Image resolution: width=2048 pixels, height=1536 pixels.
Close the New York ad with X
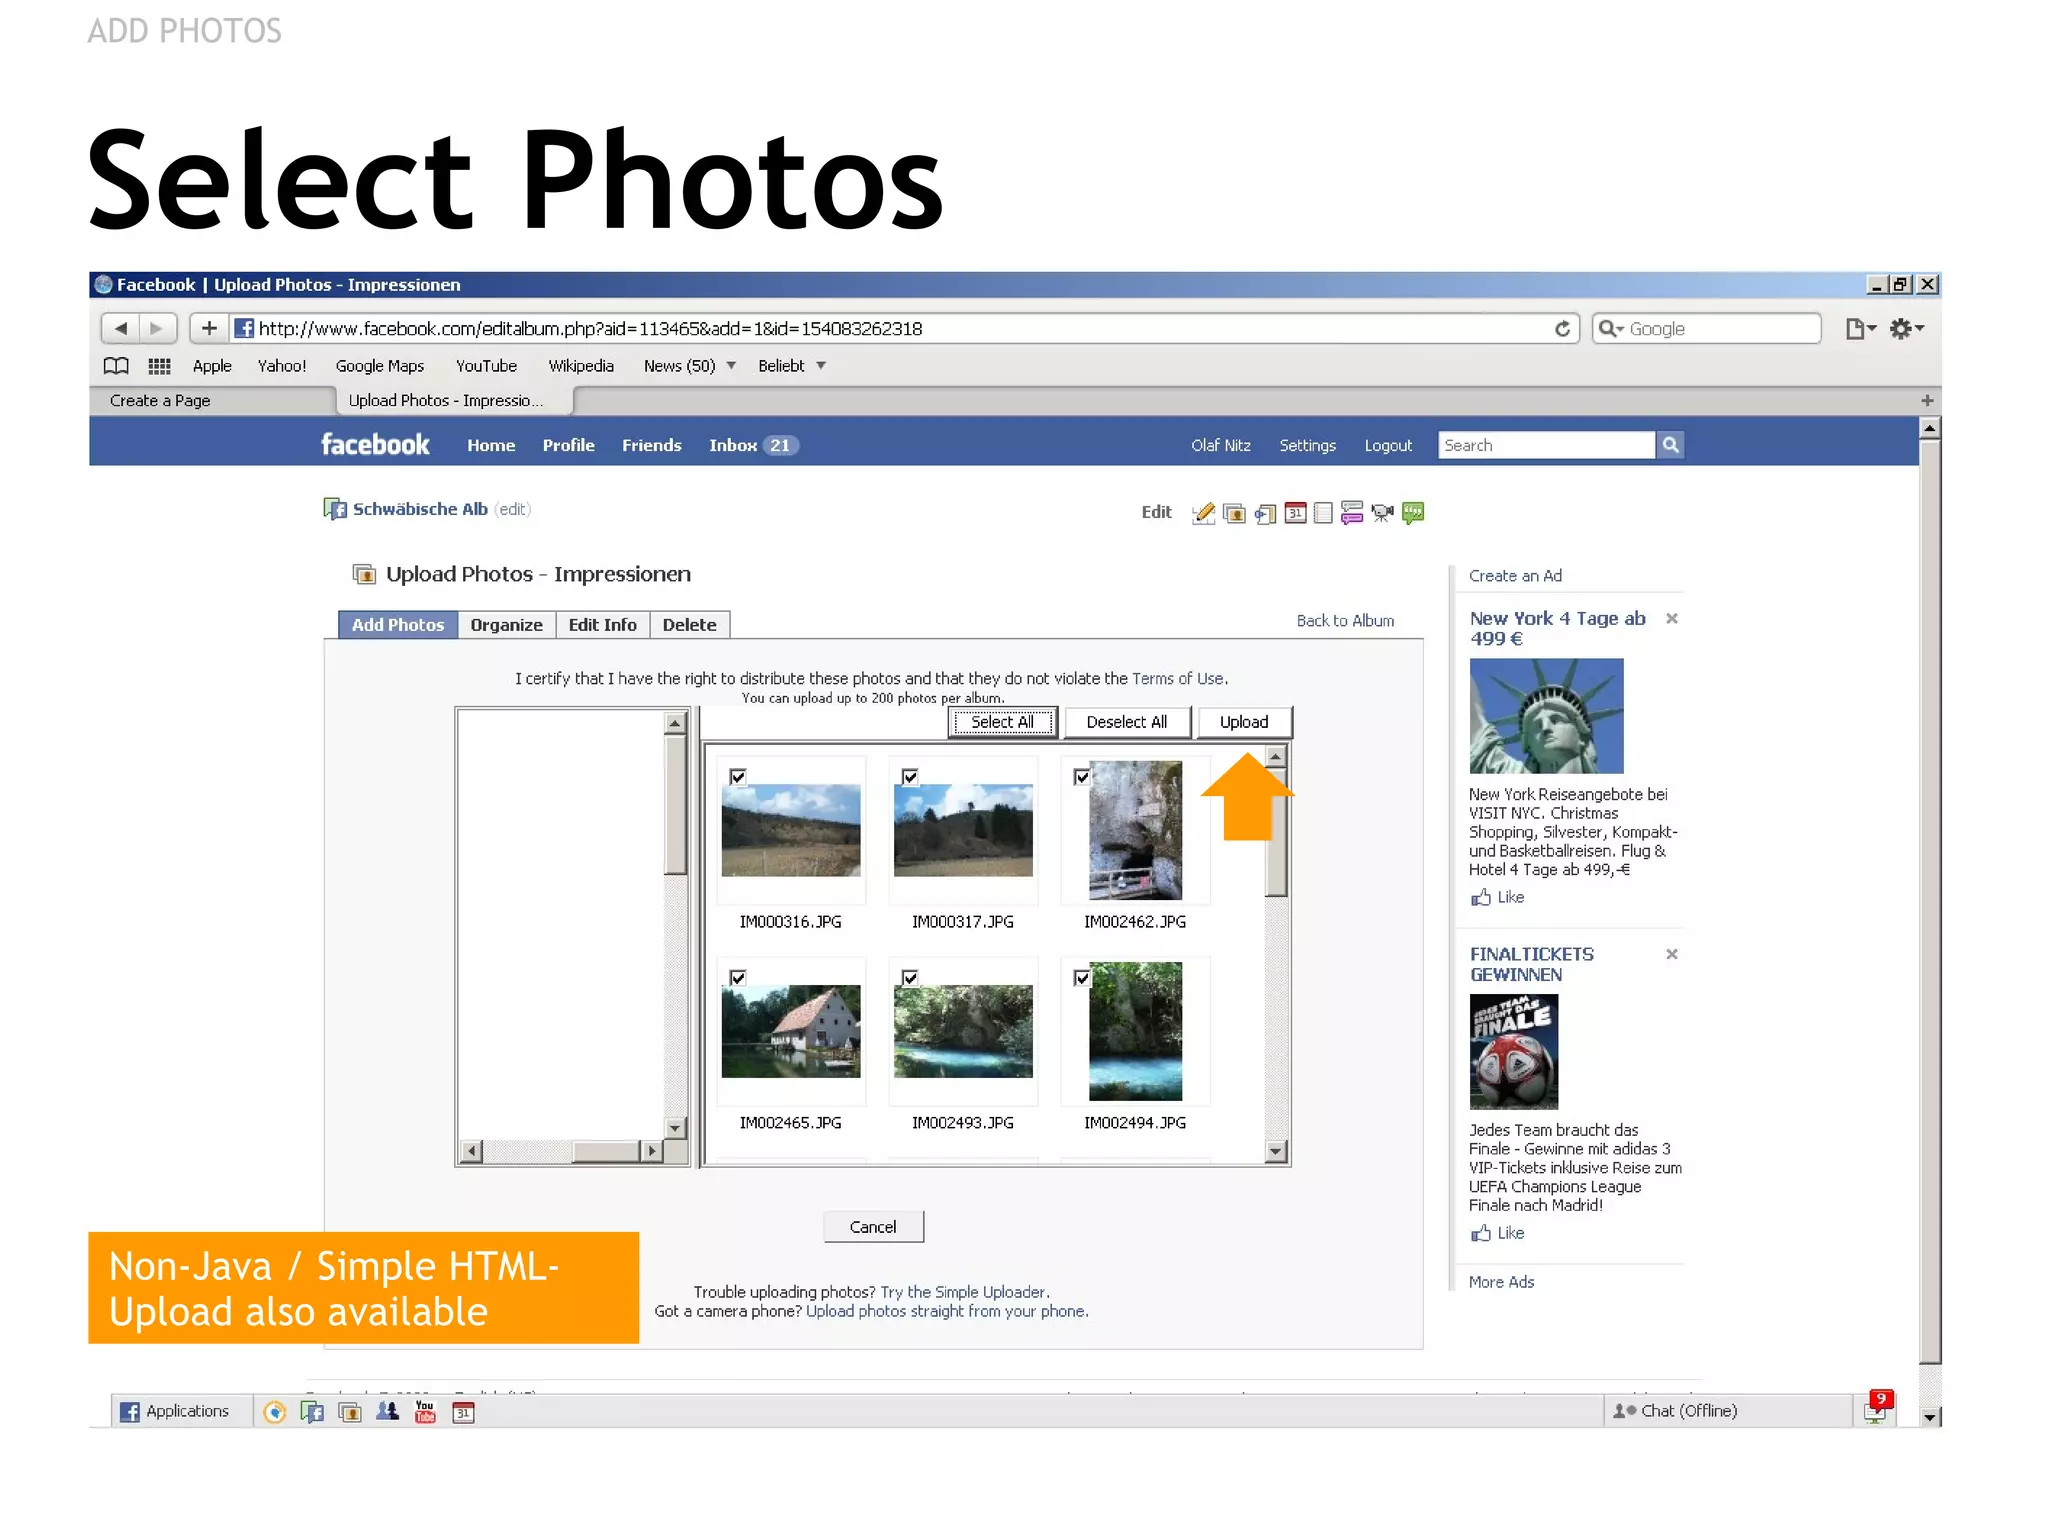[1671, 619]
